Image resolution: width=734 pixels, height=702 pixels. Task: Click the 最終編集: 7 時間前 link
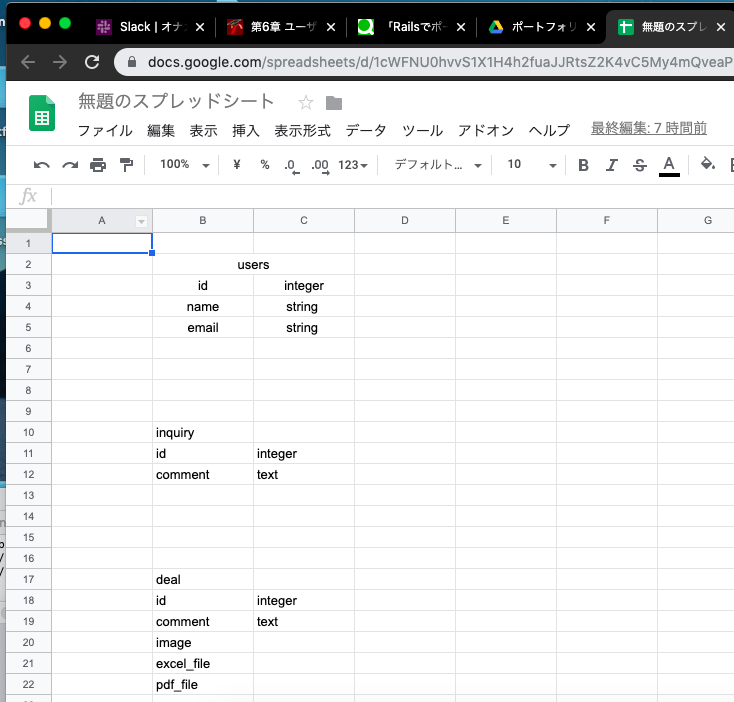pos(649,128)
